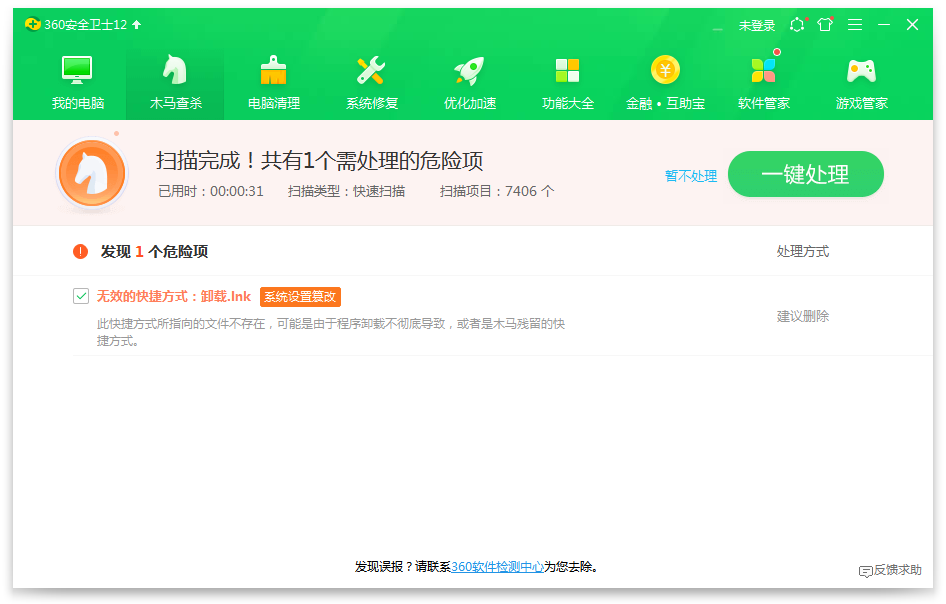Click the 已用时：00:00:31 text
946x604 pixels.
pyautogui.click(x=211, y=191)
